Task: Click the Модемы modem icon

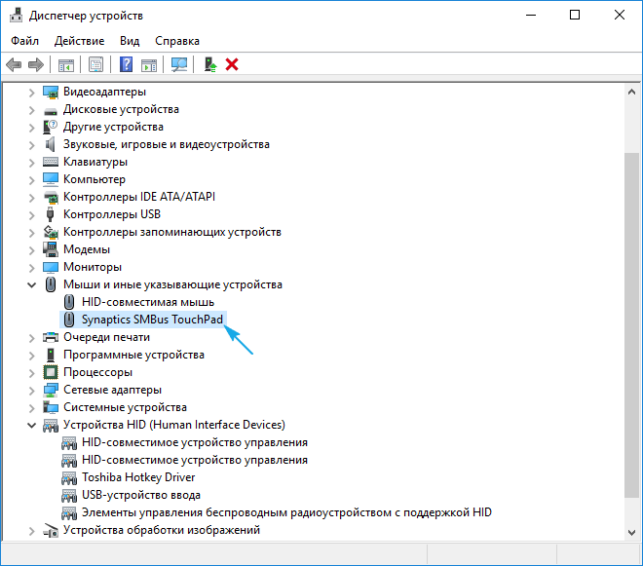Action: point(50,249)
